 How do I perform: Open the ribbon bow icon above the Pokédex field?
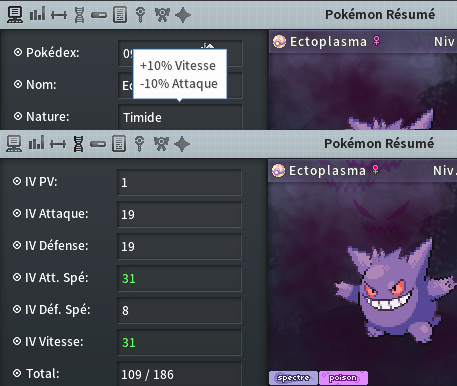coord(162,15)
